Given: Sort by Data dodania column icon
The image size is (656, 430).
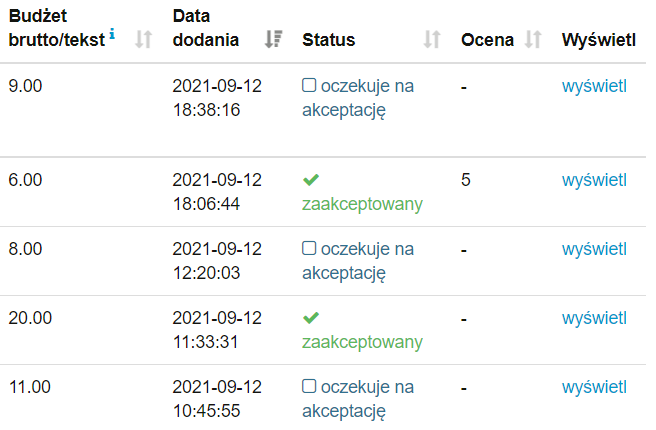Looking at the screenshot, I should (273, 40).
